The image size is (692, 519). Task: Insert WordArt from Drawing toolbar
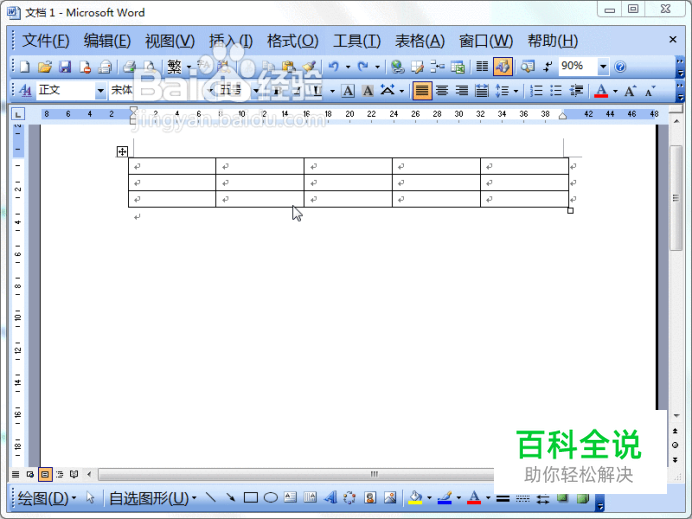click(330, 497)
